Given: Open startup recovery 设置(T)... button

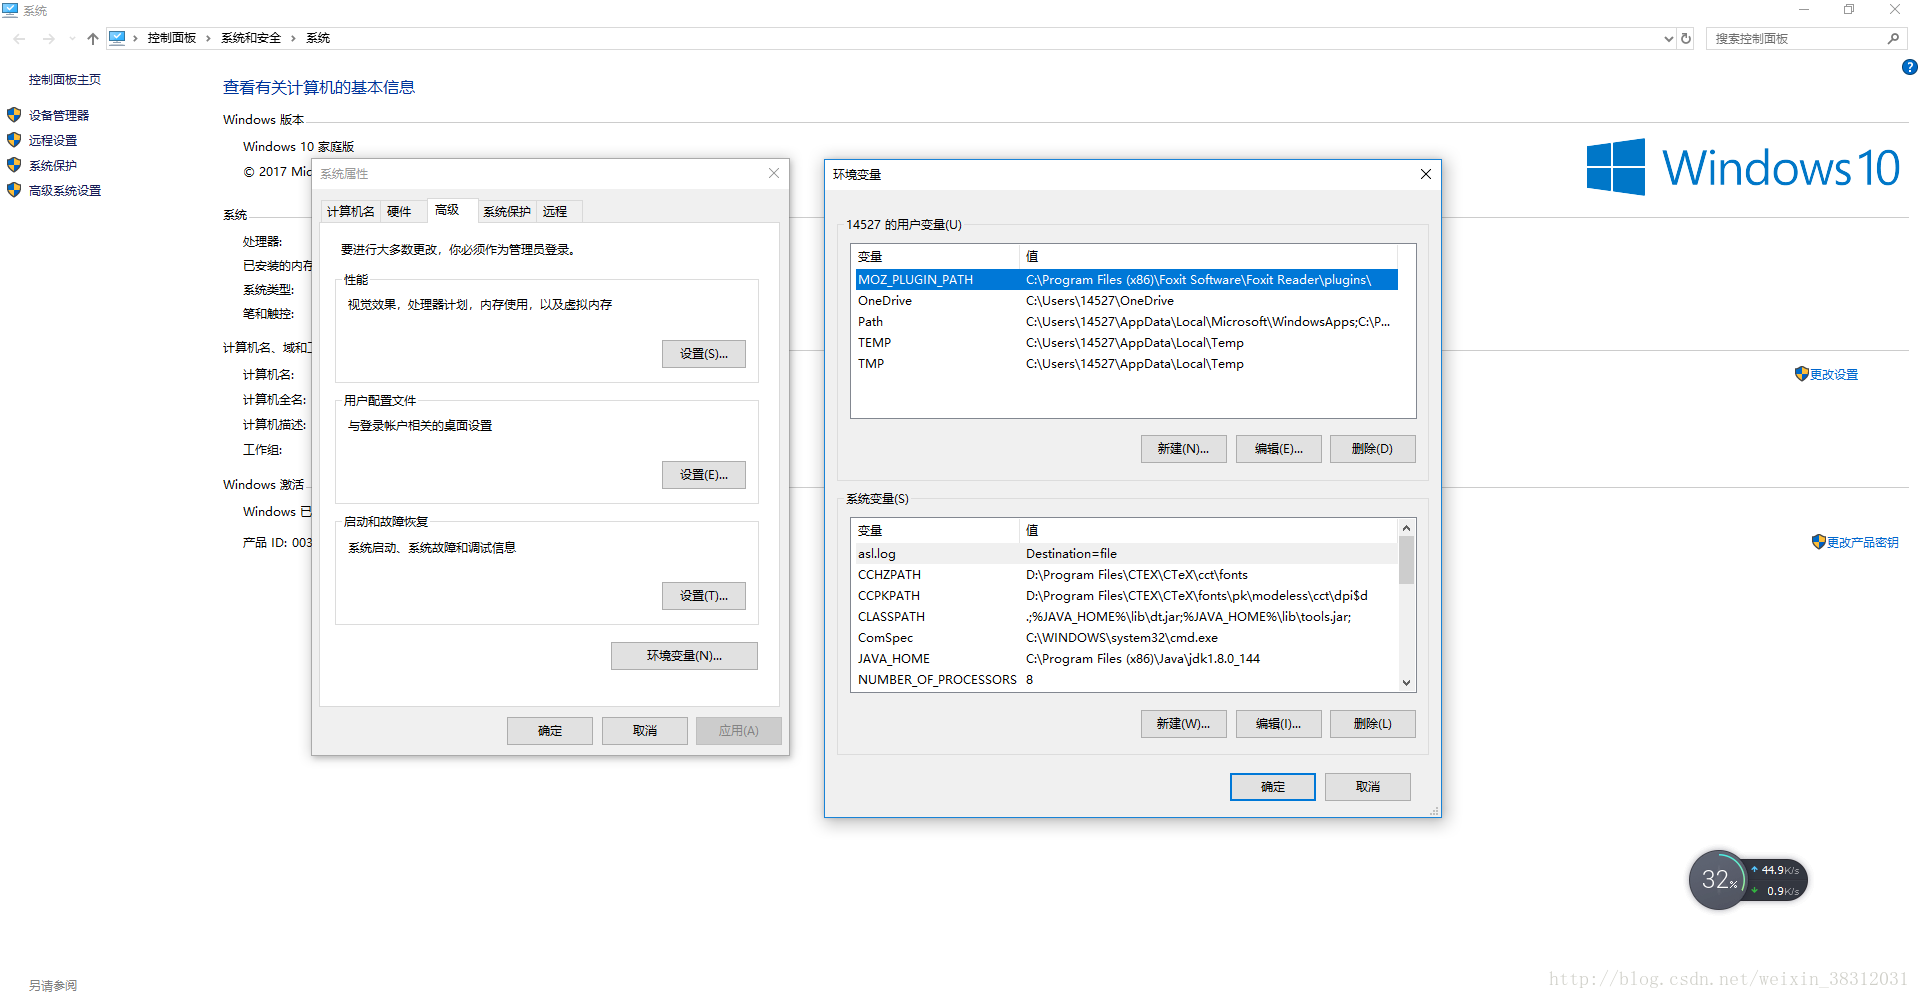Looking at the screenshot, I should click(x=704, y=596).
